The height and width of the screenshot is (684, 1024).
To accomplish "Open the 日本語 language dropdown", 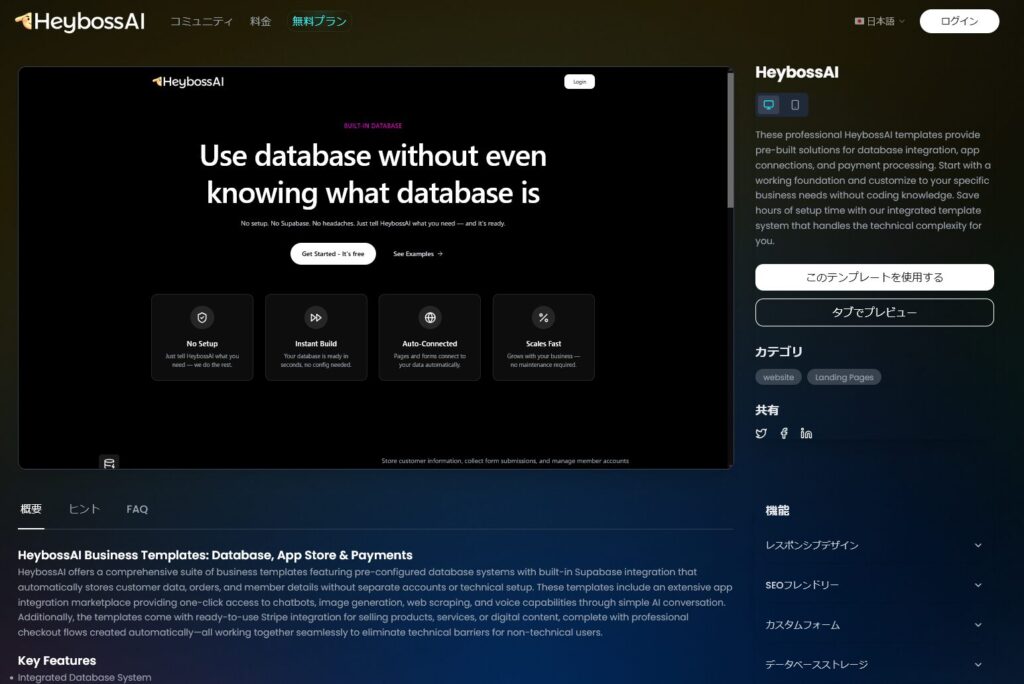I will click(880, 22).
